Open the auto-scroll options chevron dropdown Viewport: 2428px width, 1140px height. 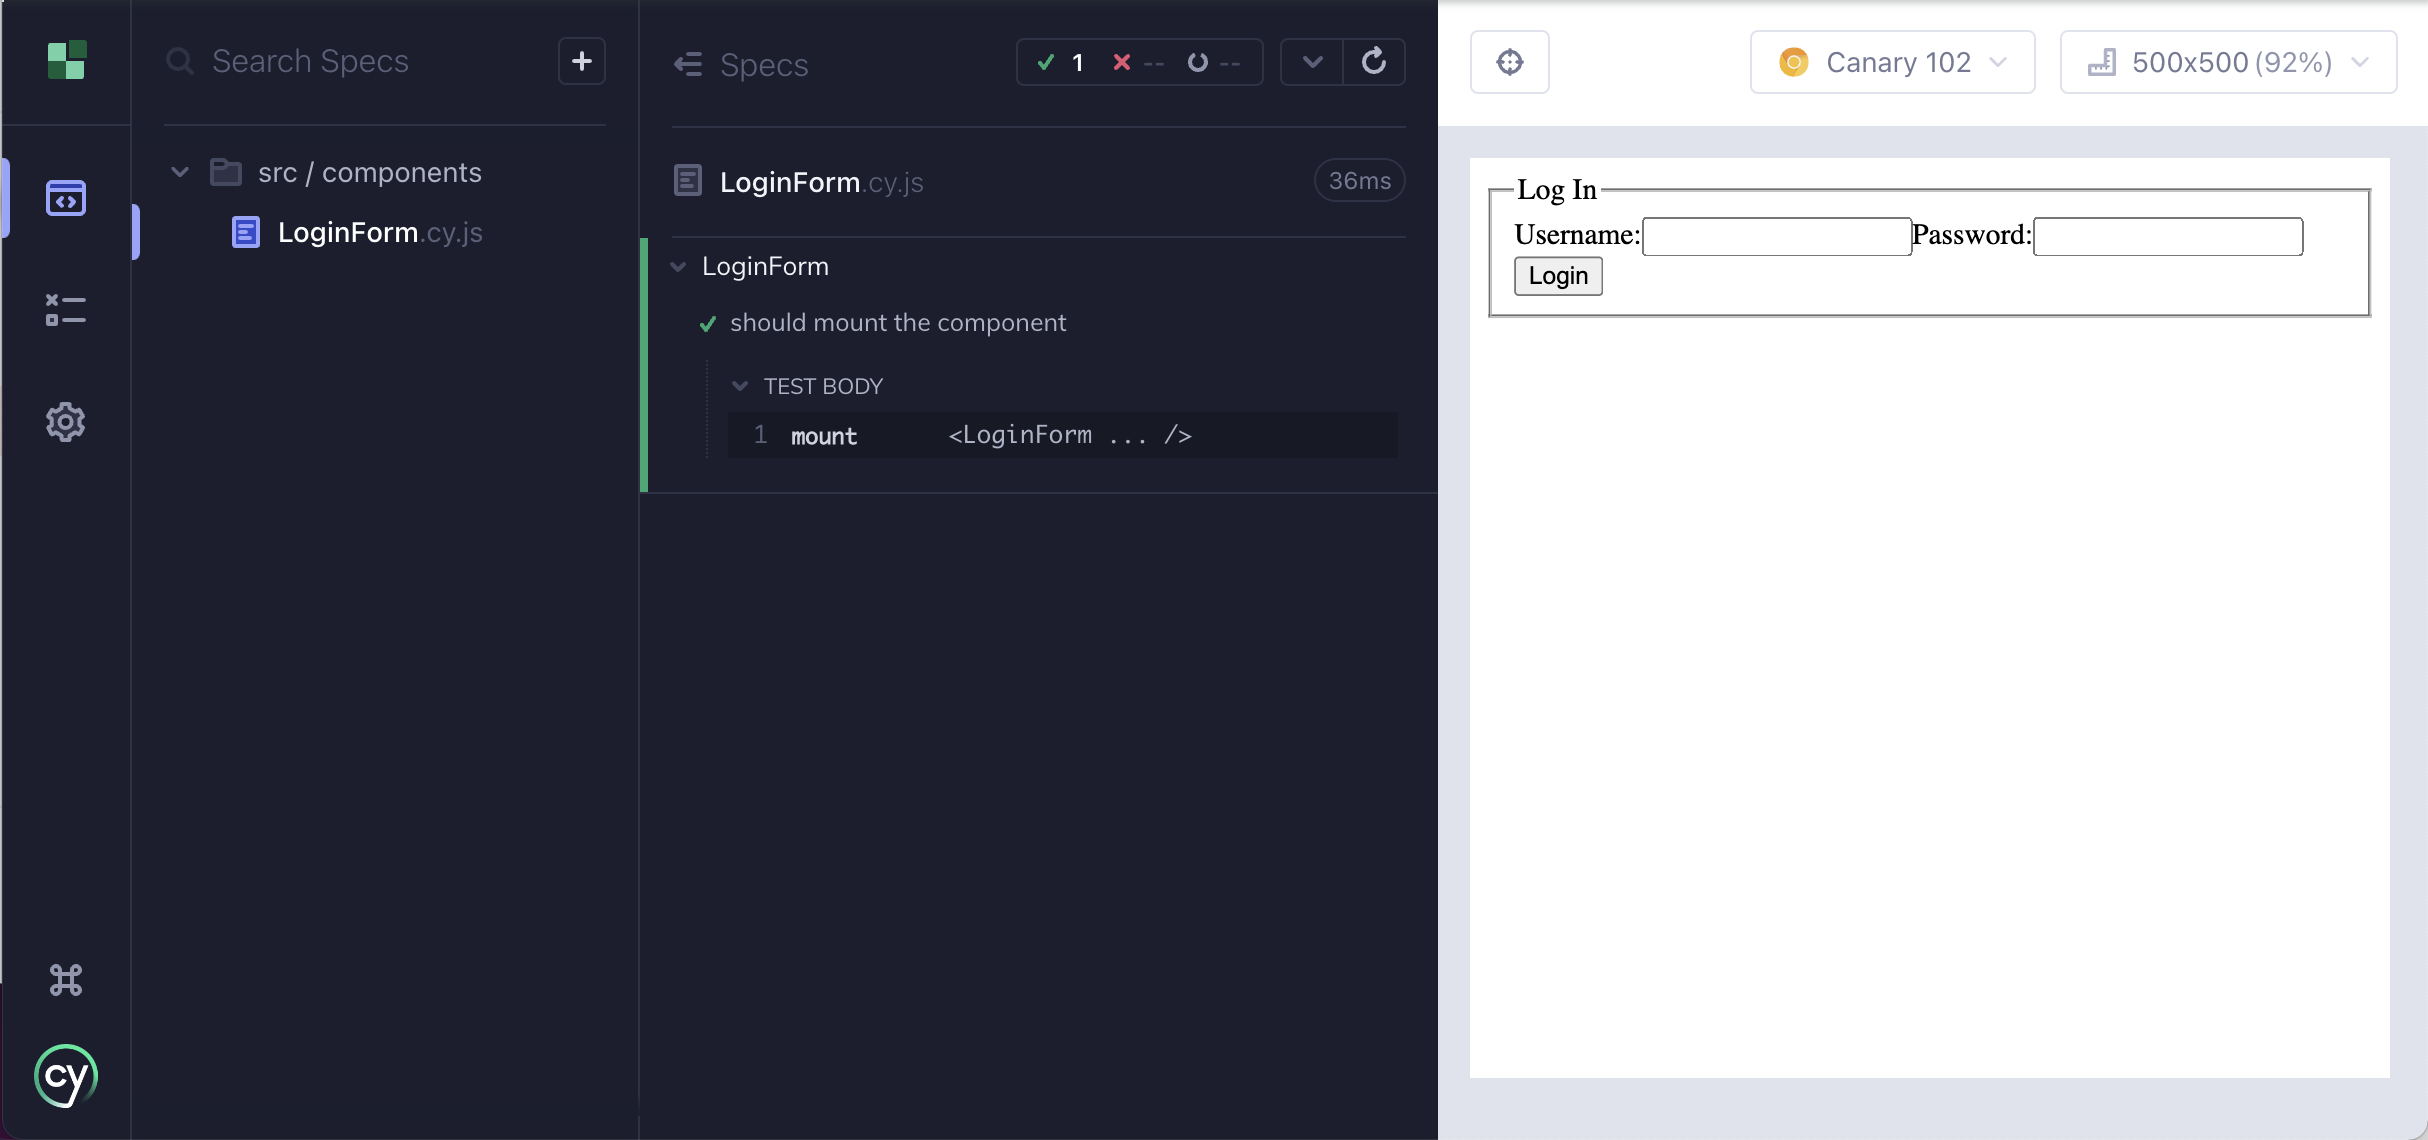point(1312,62)
